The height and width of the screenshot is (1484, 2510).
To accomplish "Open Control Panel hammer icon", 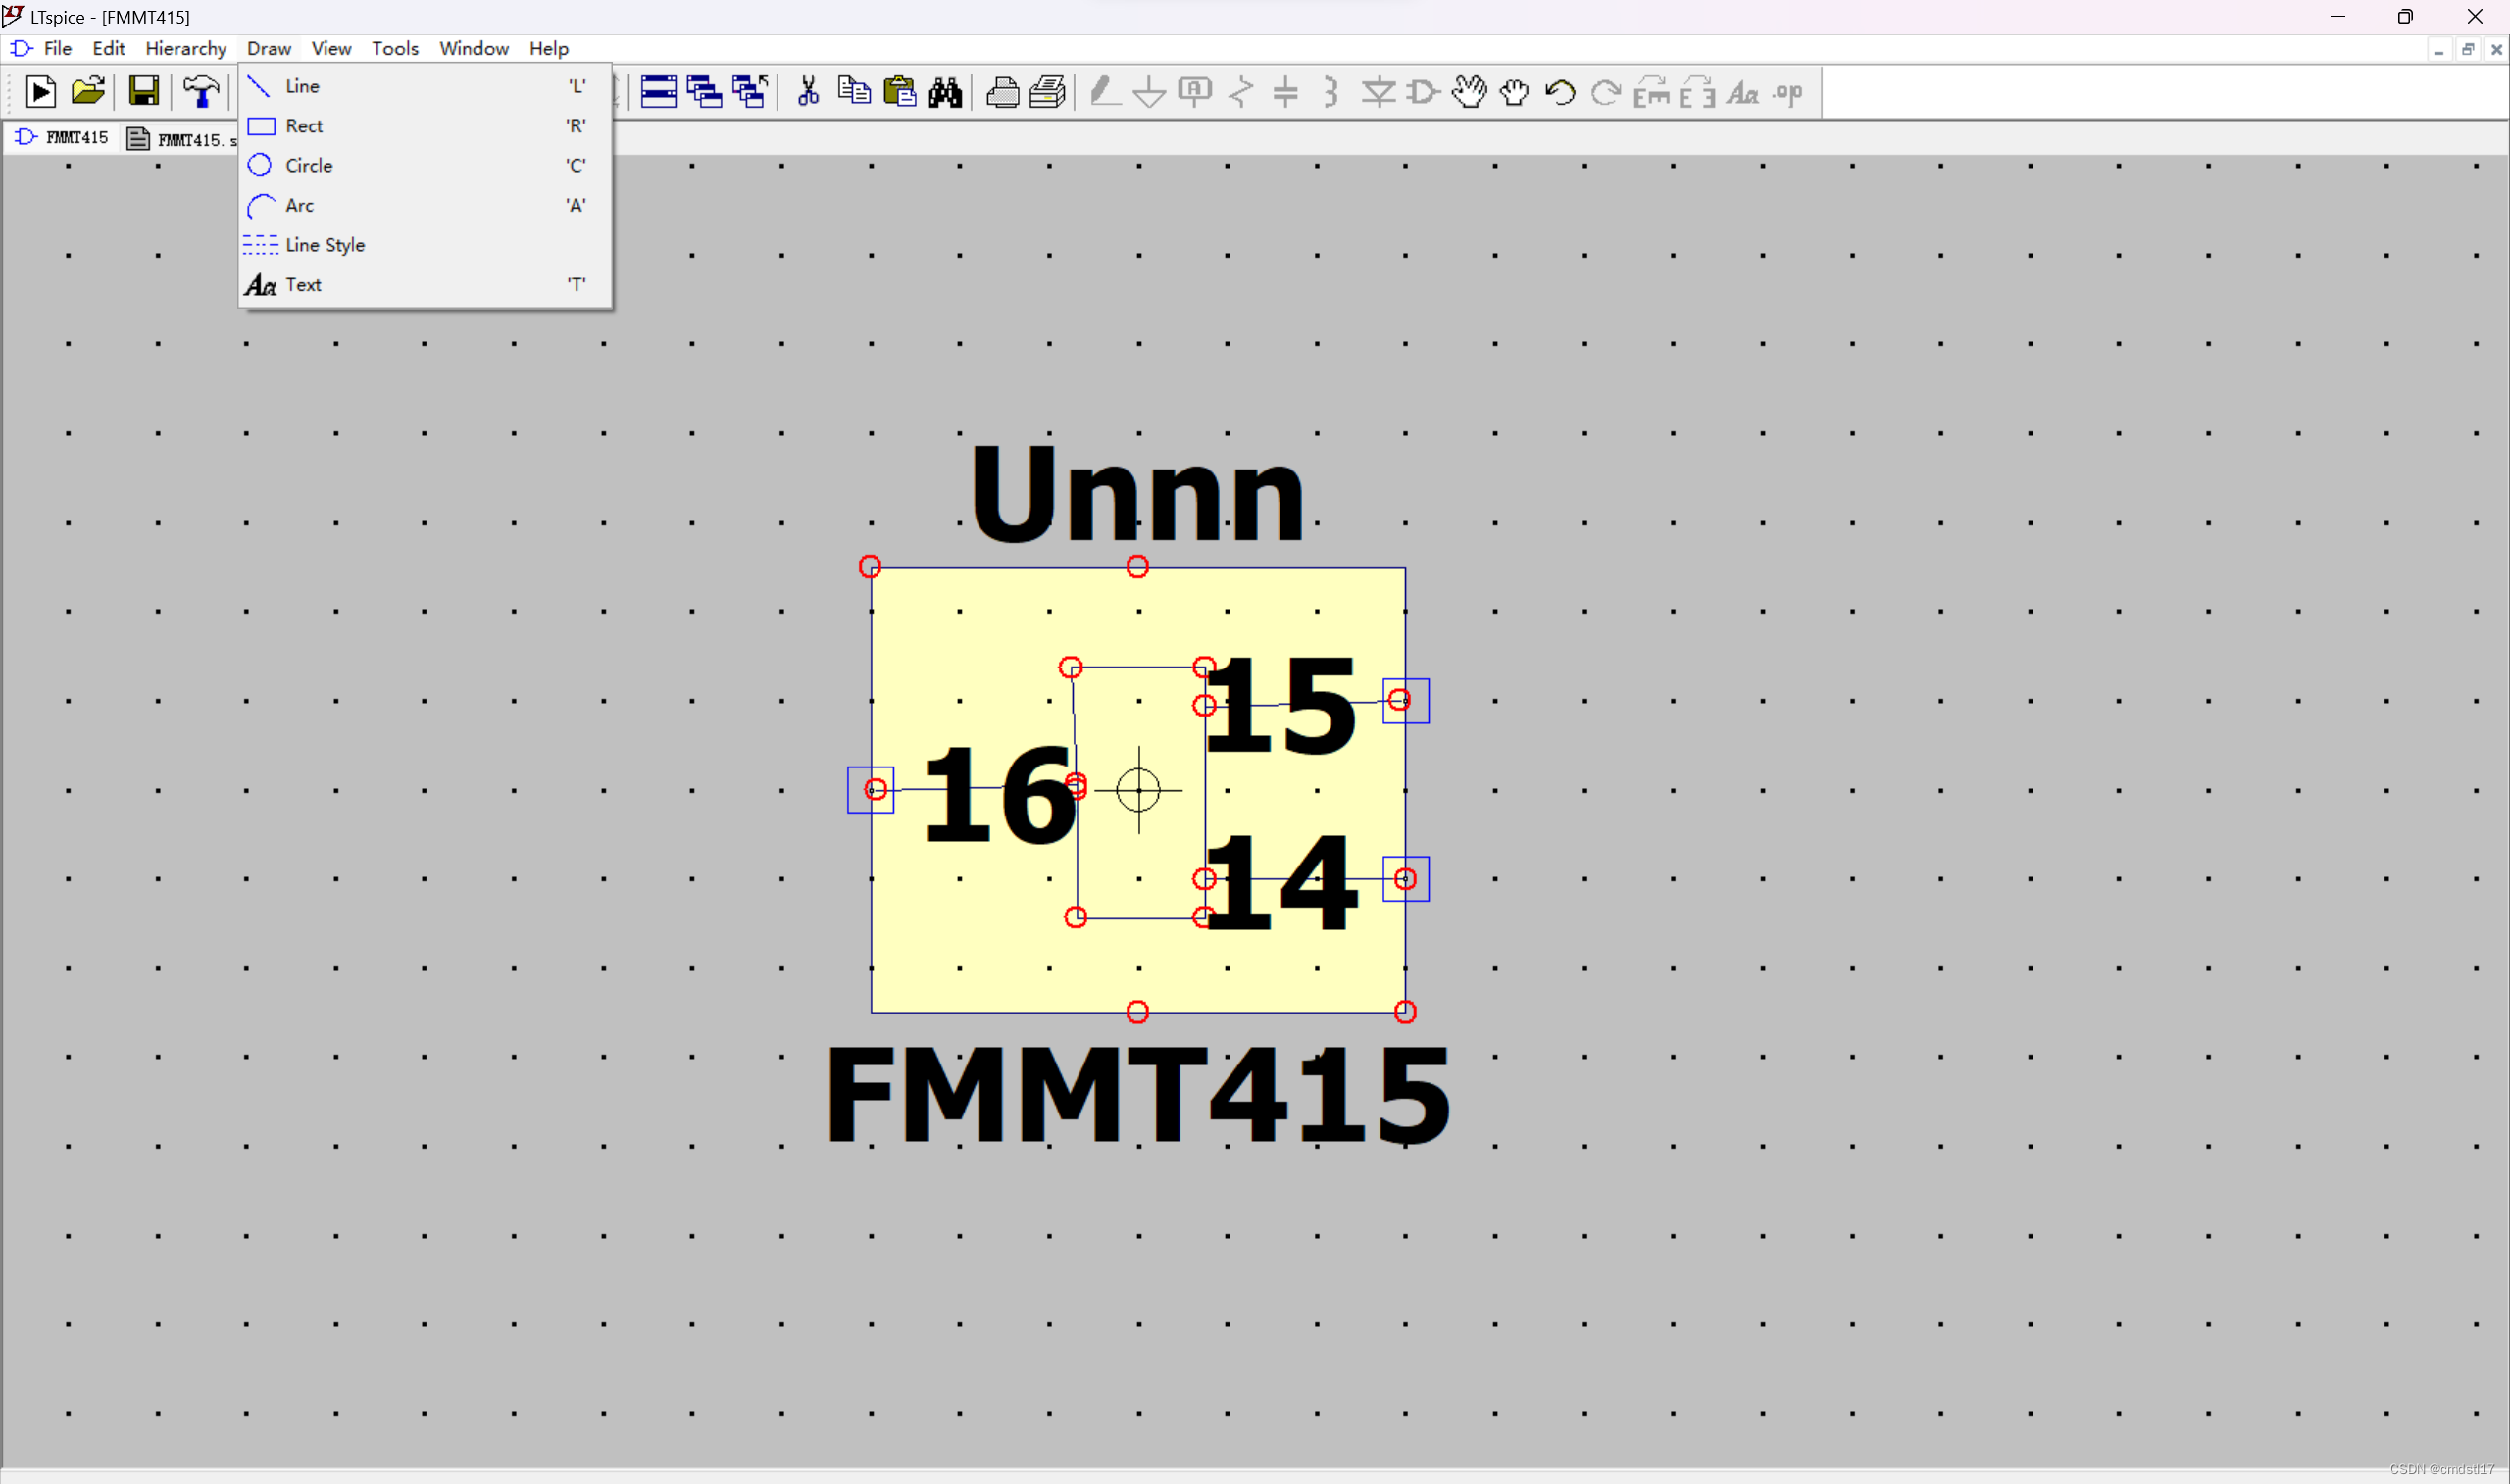I will 201,92.
